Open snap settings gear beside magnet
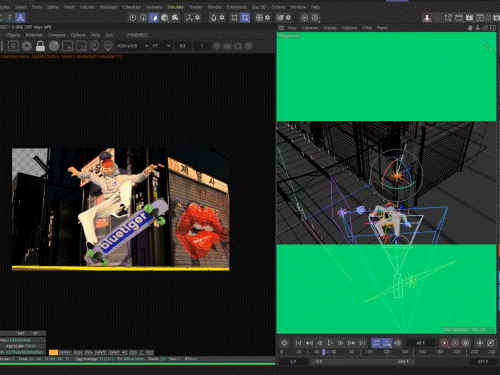 pyautogui.click(x=222, y=18)
